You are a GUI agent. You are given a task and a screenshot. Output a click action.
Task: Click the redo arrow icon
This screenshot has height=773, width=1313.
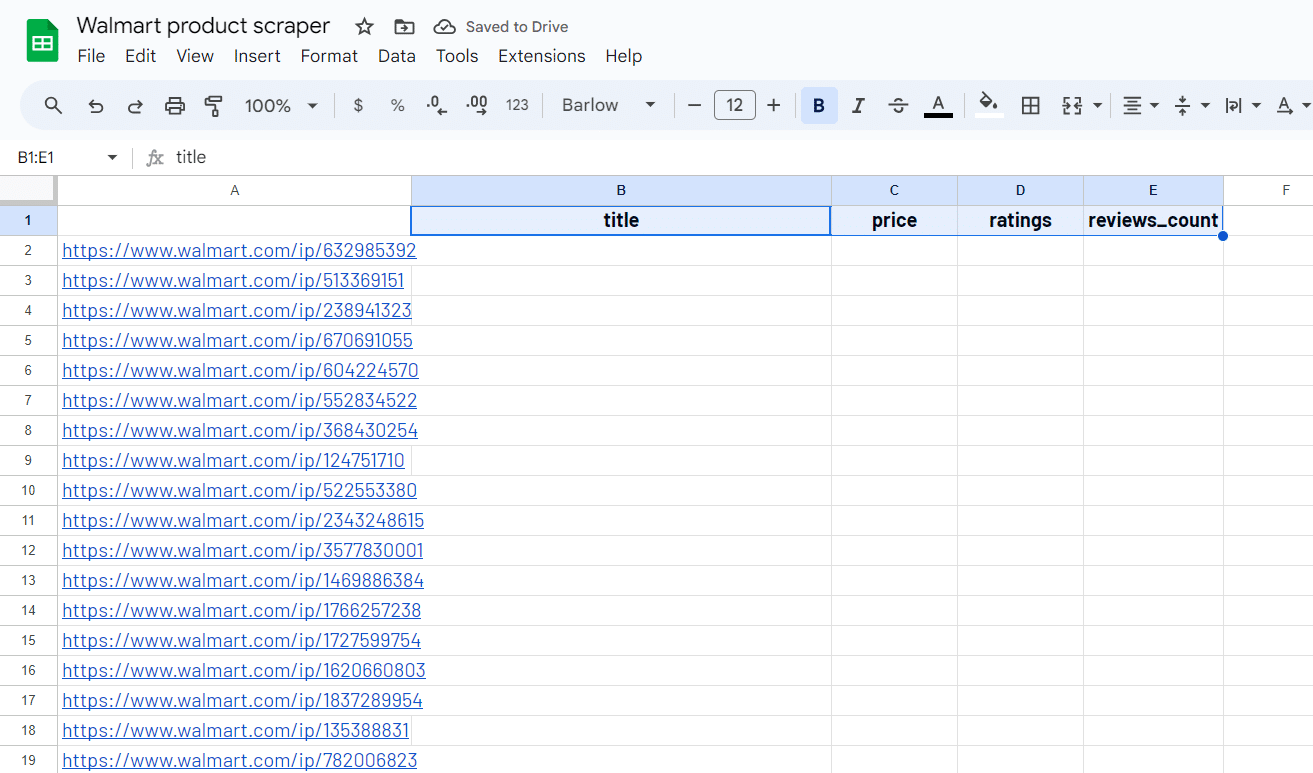135,106
